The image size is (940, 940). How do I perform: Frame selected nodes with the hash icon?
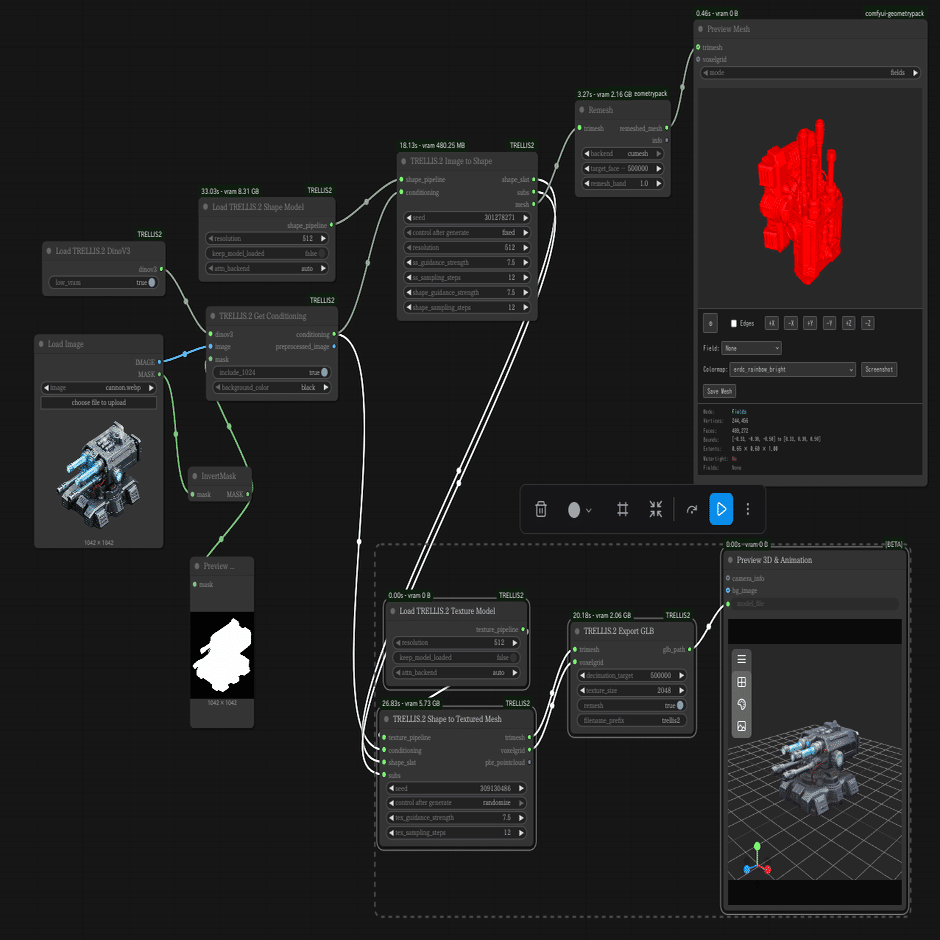[x=622, y=509]
